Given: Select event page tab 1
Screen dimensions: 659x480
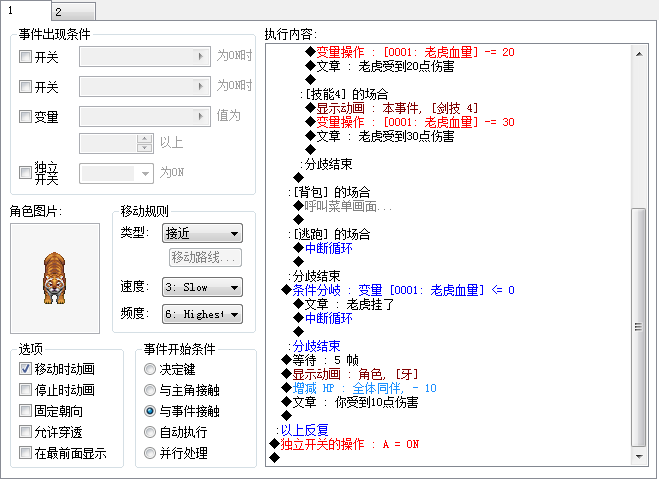Looking at the screenshot, I should pyautogui.click(x=26, y=10).
